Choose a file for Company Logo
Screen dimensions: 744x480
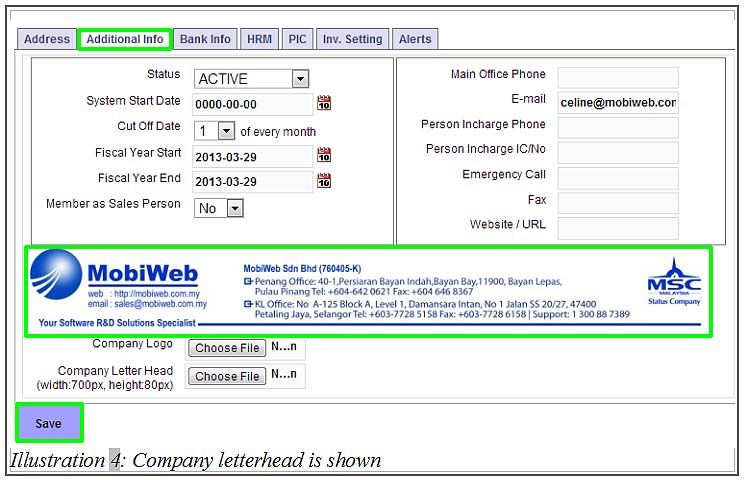[228, 348]
